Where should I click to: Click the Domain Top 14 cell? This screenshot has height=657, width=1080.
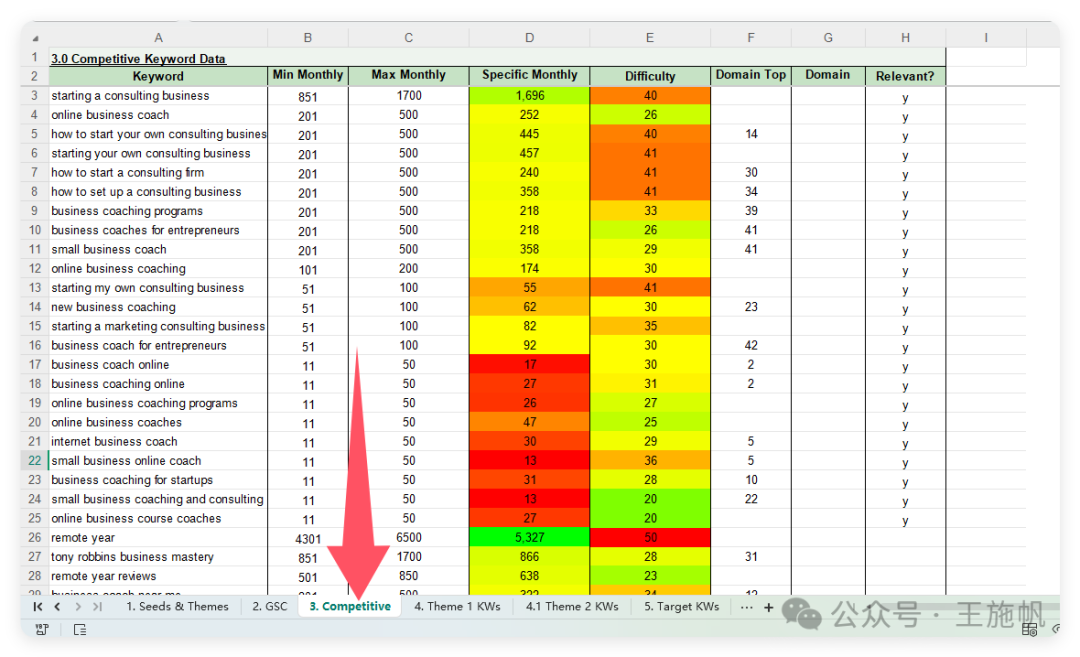[751, 134]
